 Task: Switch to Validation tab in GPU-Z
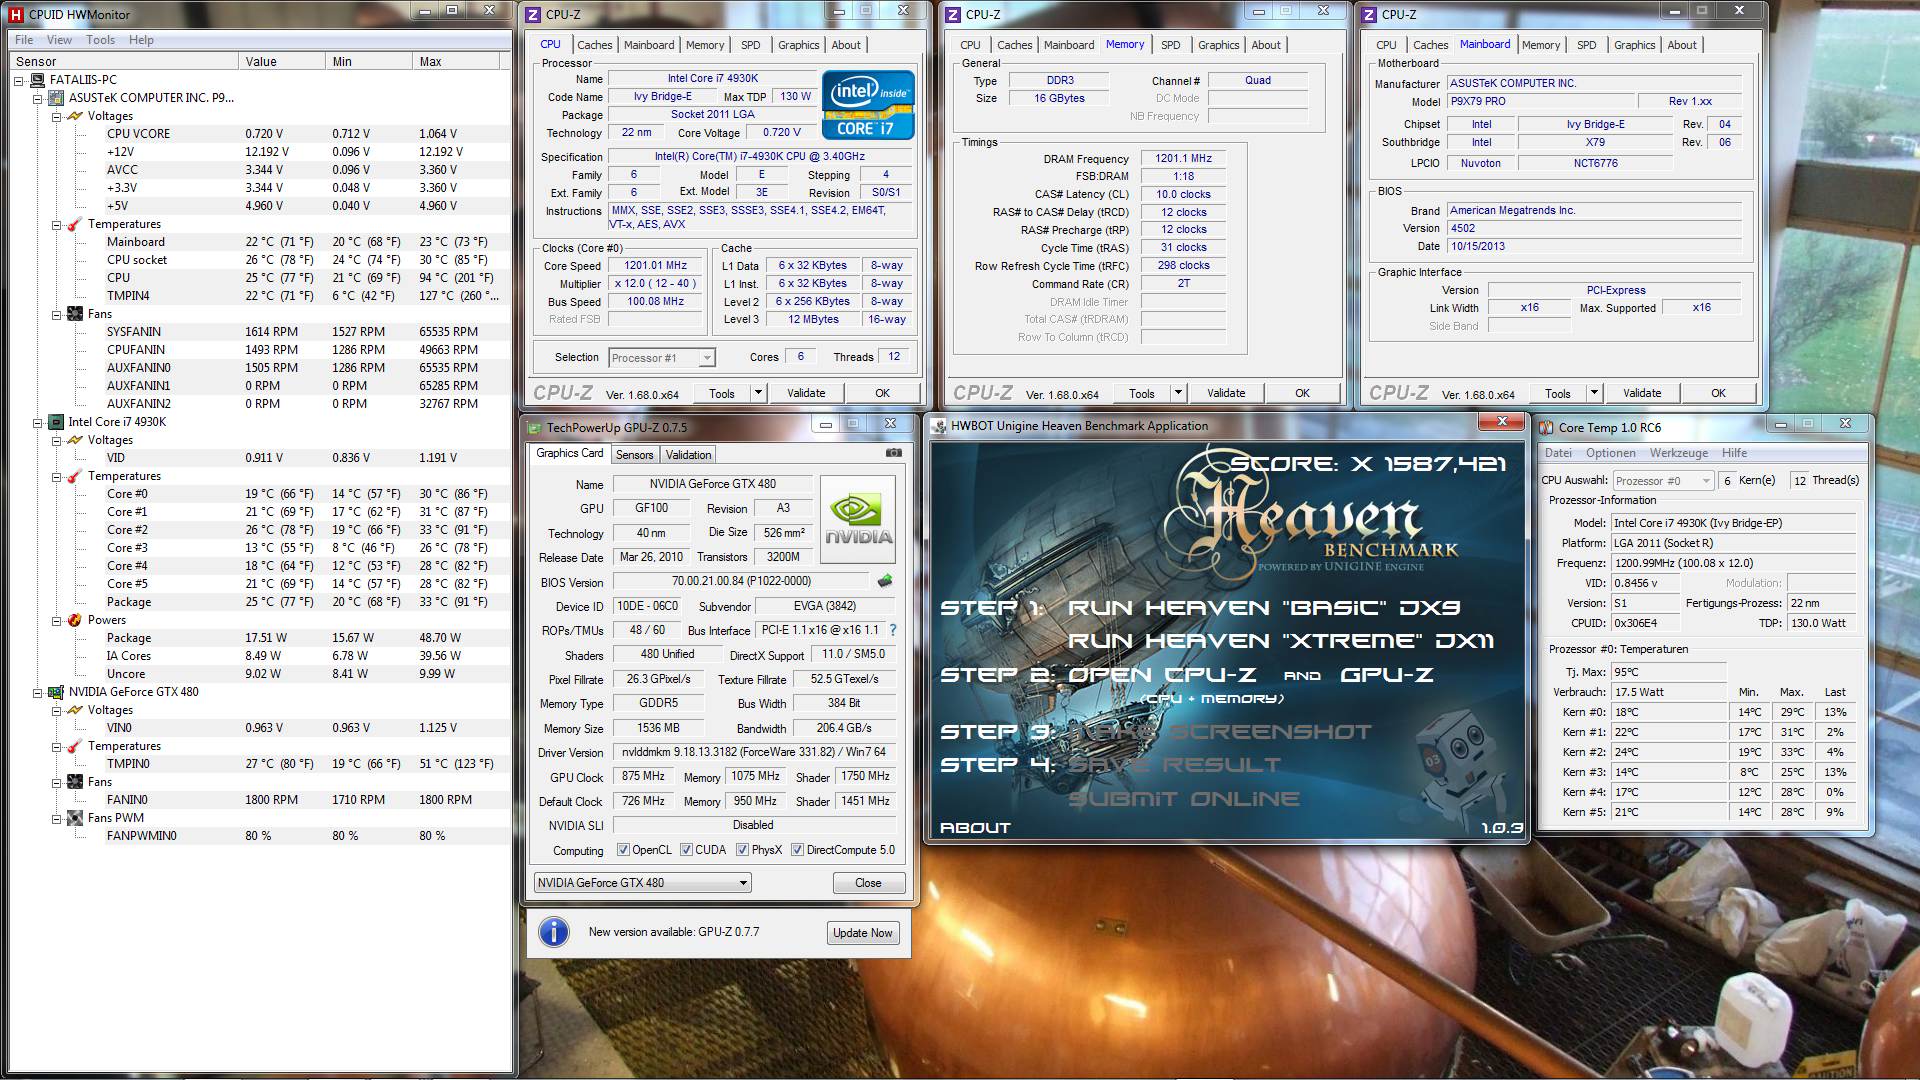(688, 455)
